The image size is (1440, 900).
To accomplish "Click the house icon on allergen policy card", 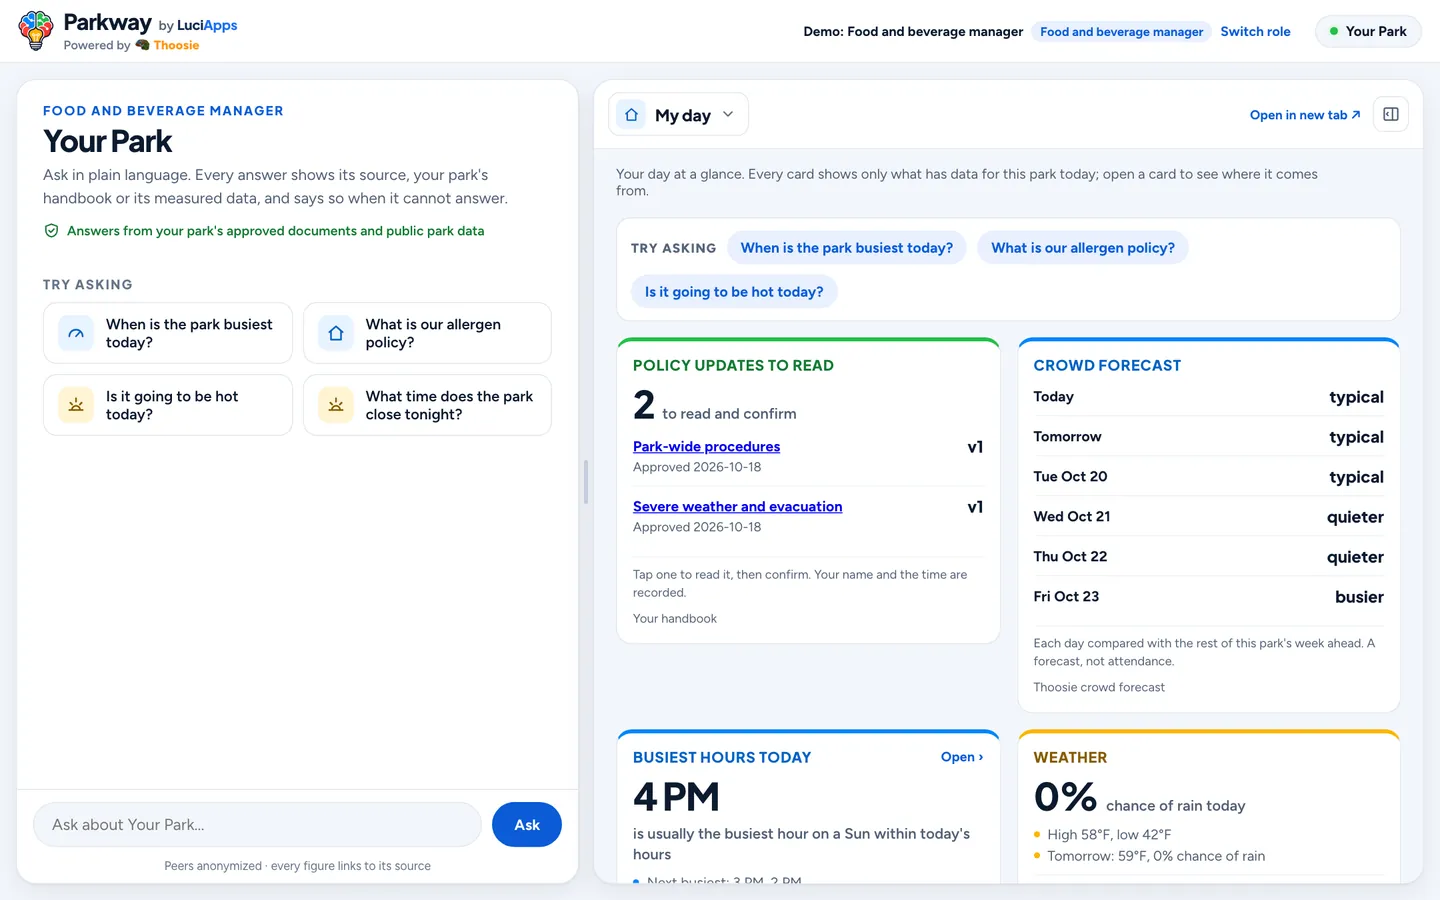I will [x=336, y=333].
